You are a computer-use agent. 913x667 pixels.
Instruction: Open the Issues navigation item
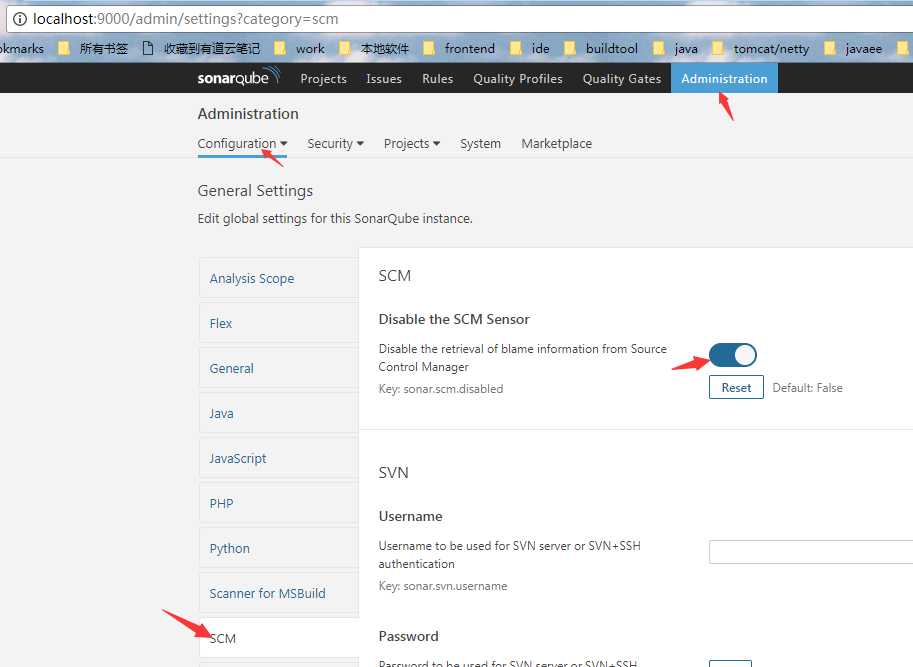(x=384, y=79)
